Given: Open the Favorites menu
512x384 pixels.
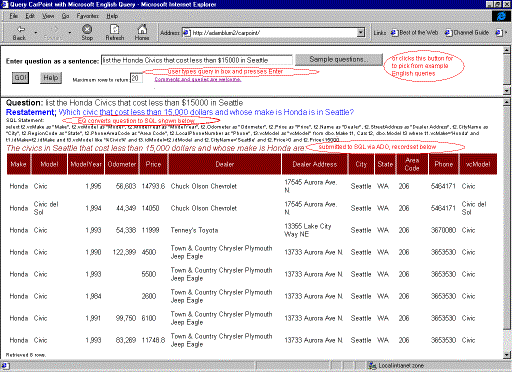Looking at the screenshot, I should 87,16.
